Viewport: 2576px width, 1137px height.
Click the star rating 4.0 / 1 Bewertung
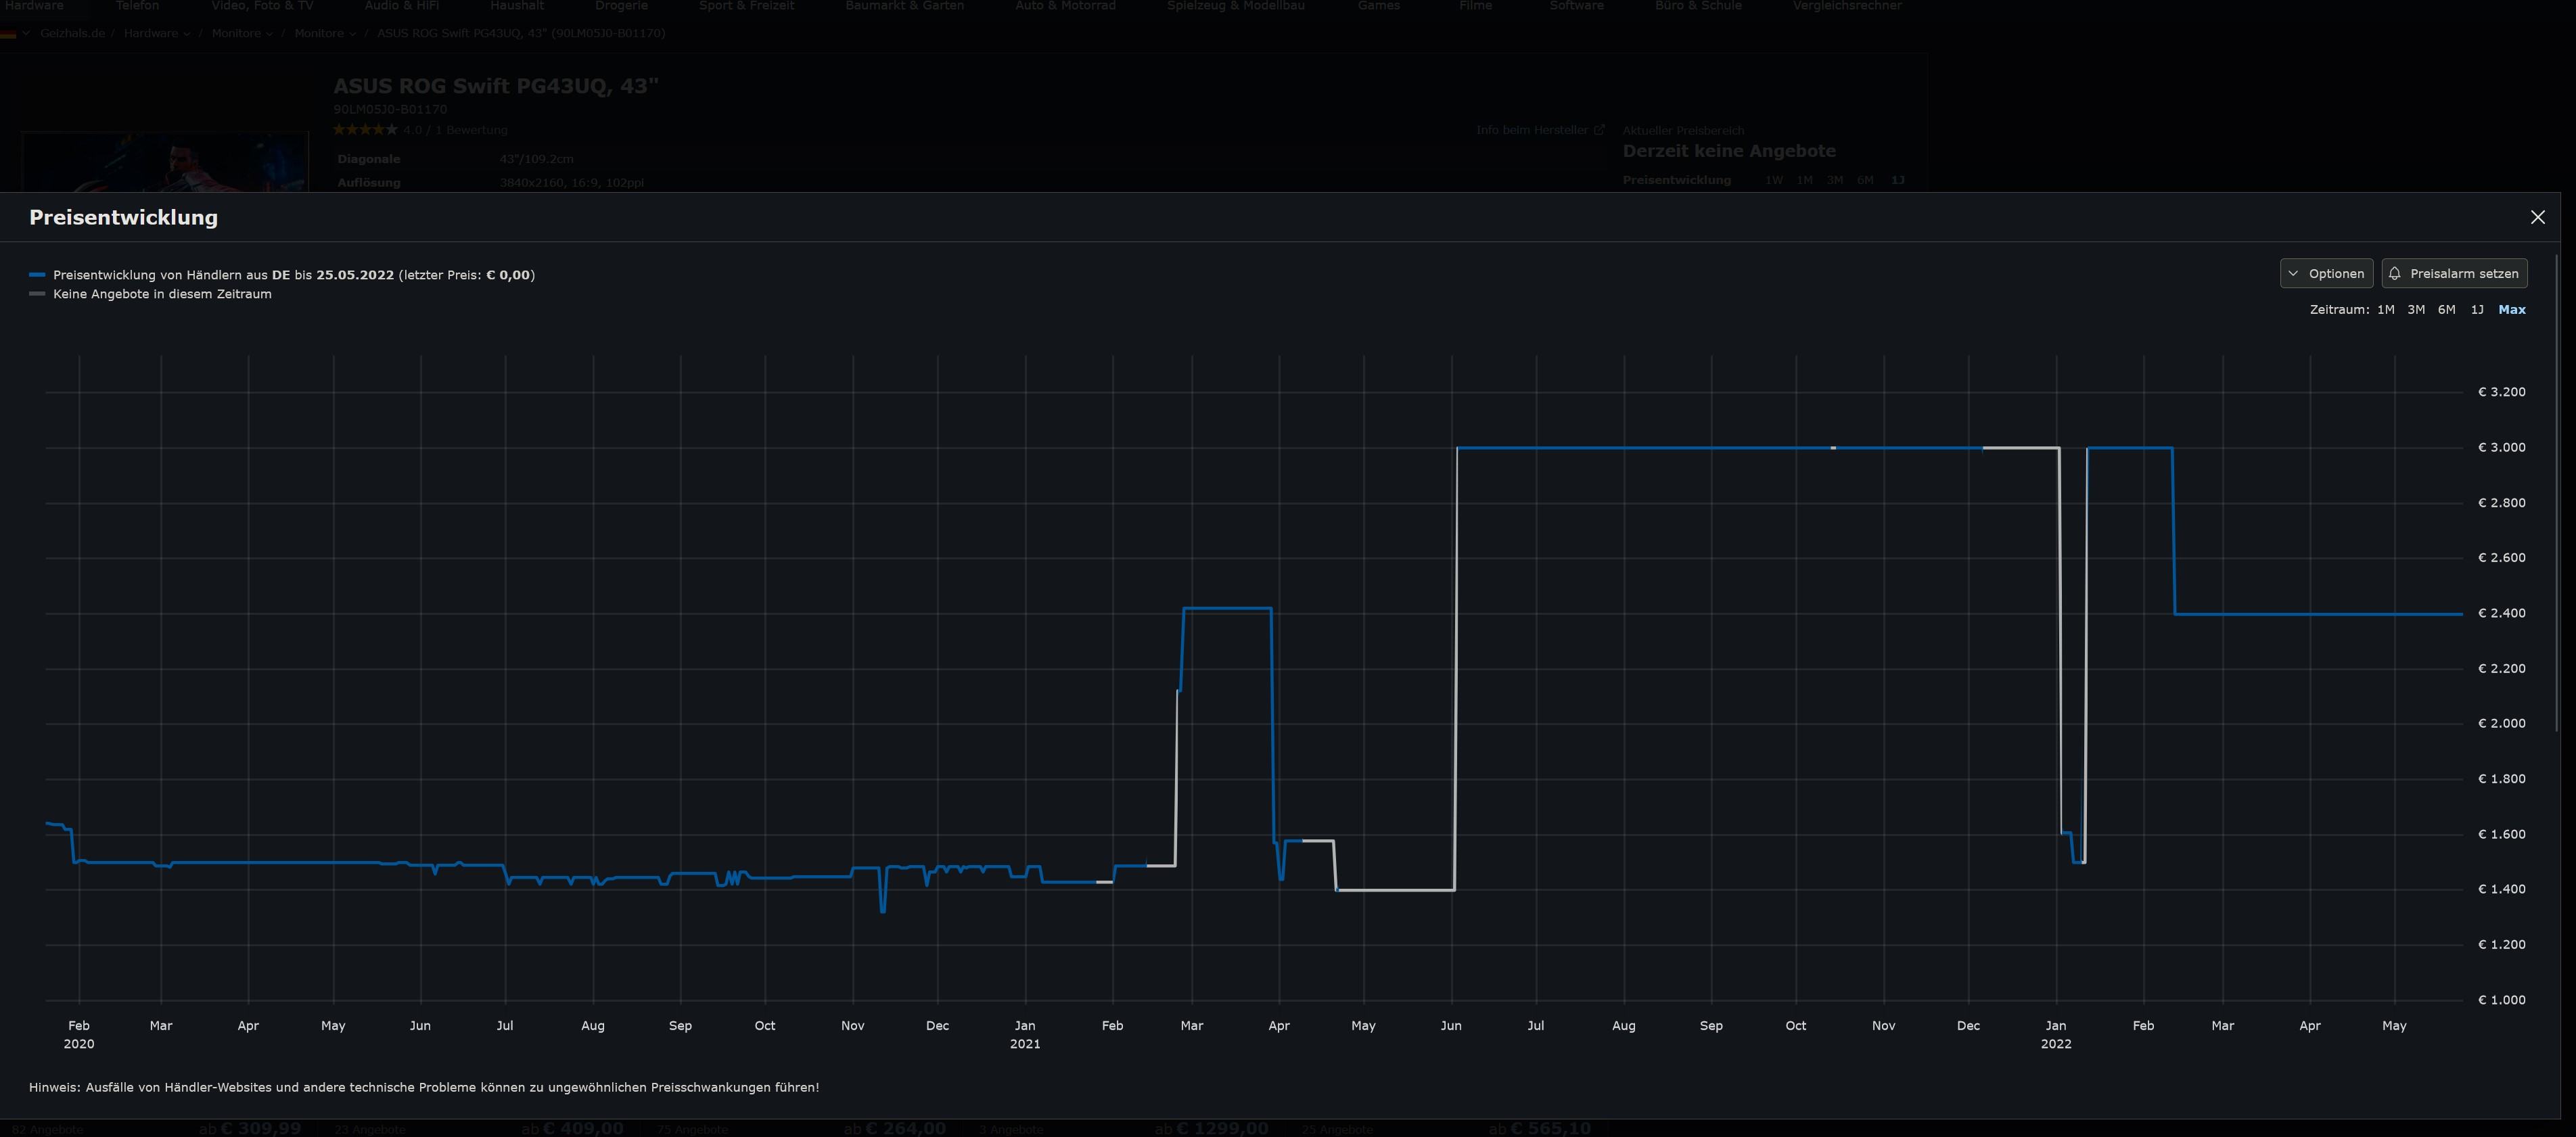pos(420,130)
